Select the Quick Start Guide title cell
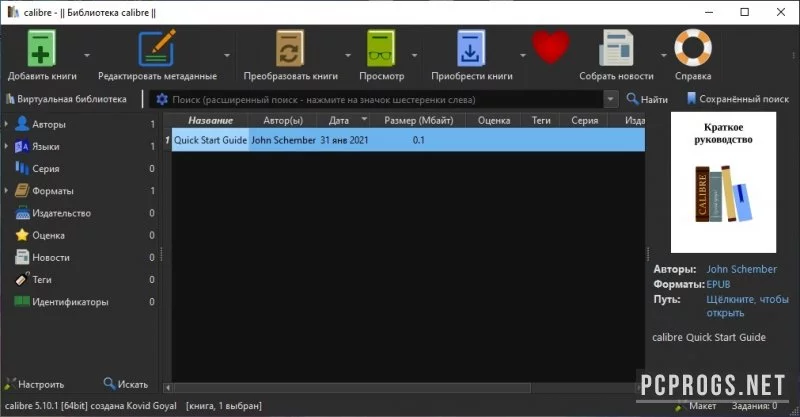Screen dimensions: 800x417 point(210,140)
